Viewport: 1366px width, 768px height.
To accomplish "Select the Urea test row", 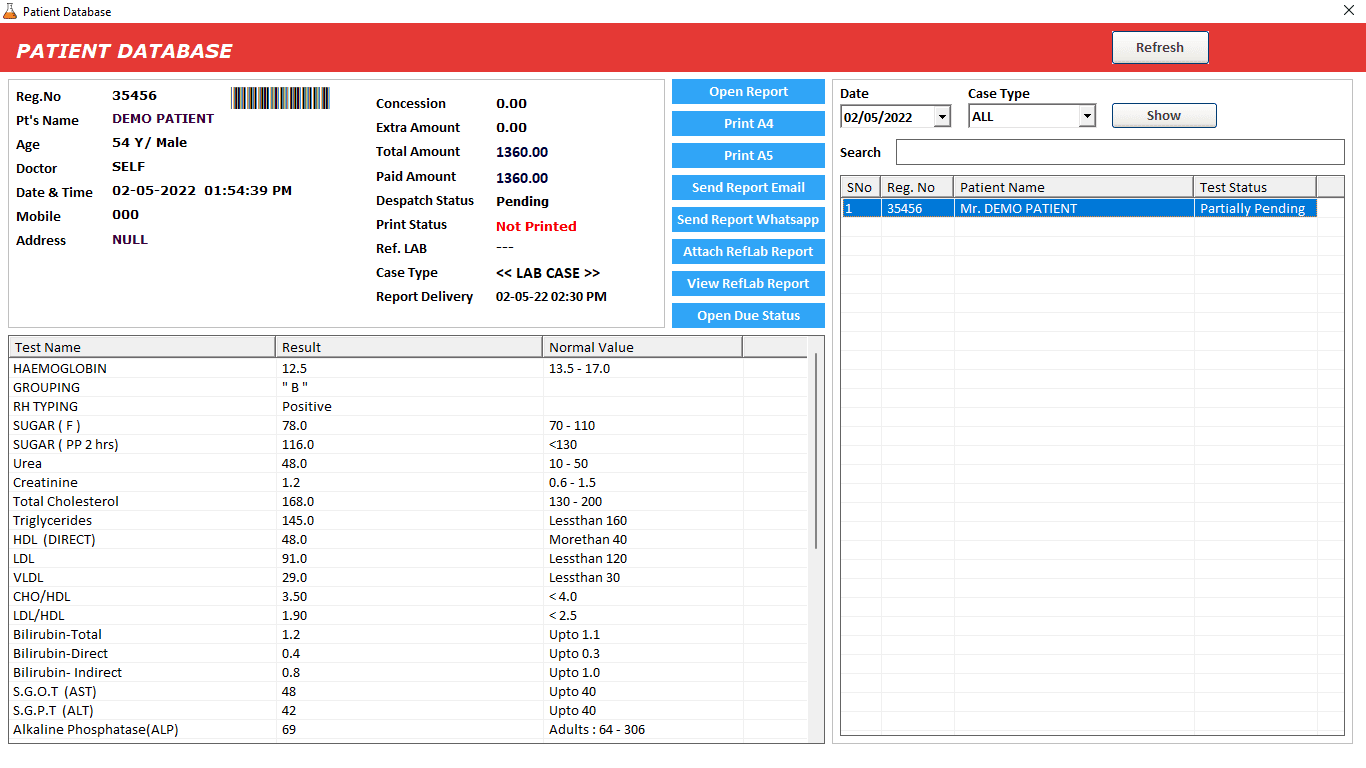I will 408,463.
